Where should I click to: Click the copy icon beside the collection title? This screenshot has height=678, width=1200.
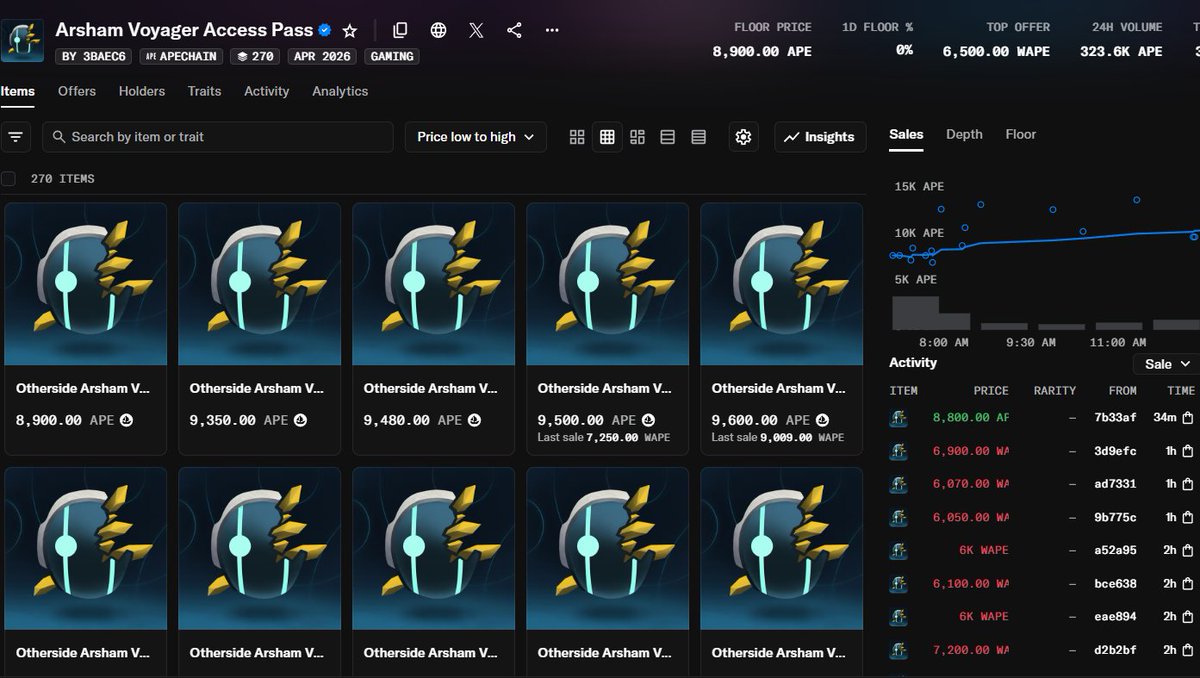tap(400, 30)
